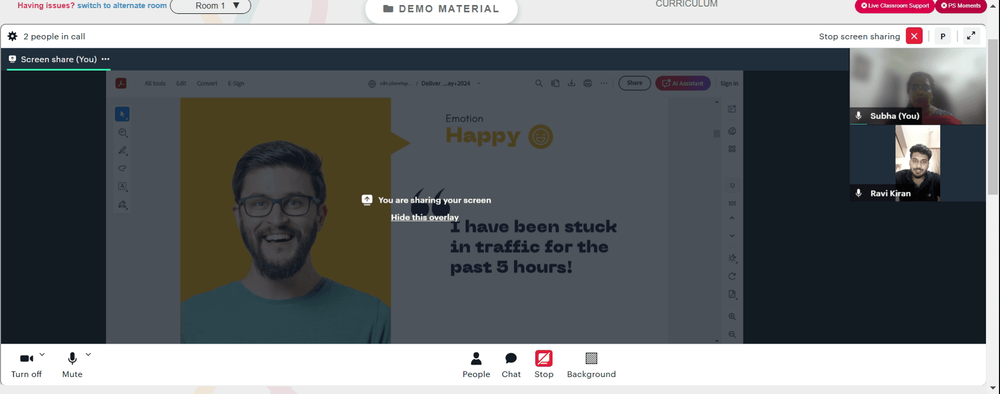The height and width of the screenshot is (394, 1000).
Task: Go to next page arrow
Action: pos(732,236)
